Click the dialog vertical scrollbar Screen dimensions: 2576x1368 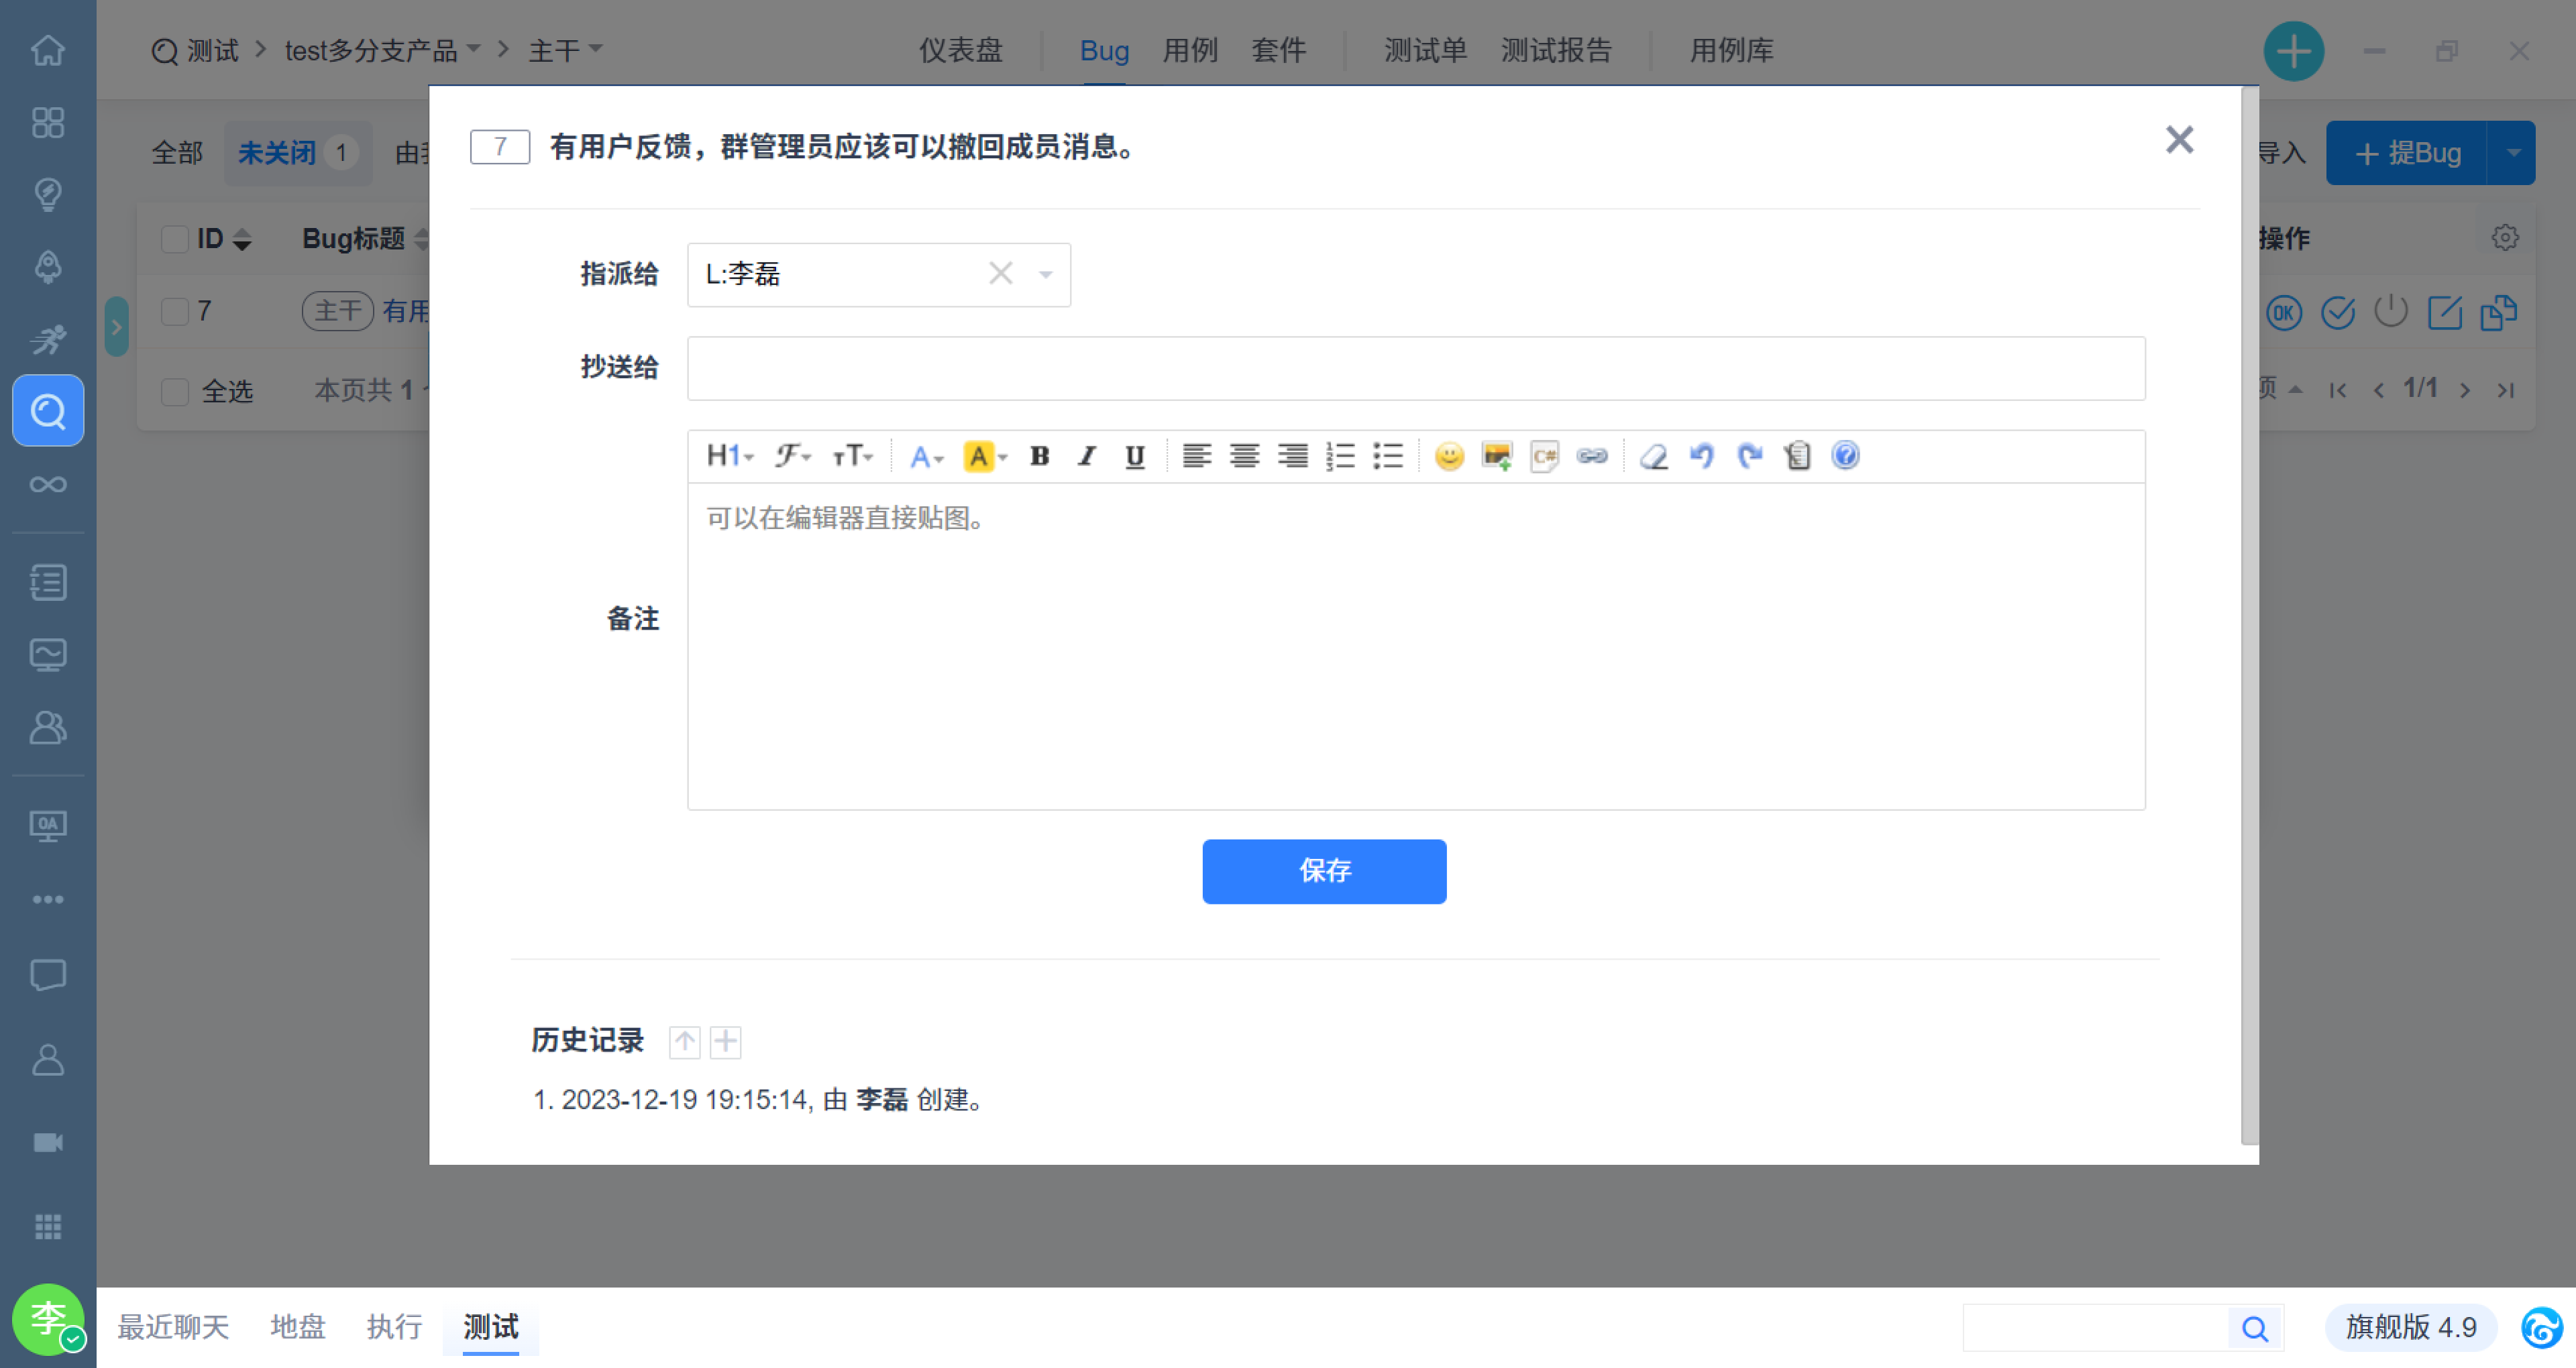tap(2250, 615)
